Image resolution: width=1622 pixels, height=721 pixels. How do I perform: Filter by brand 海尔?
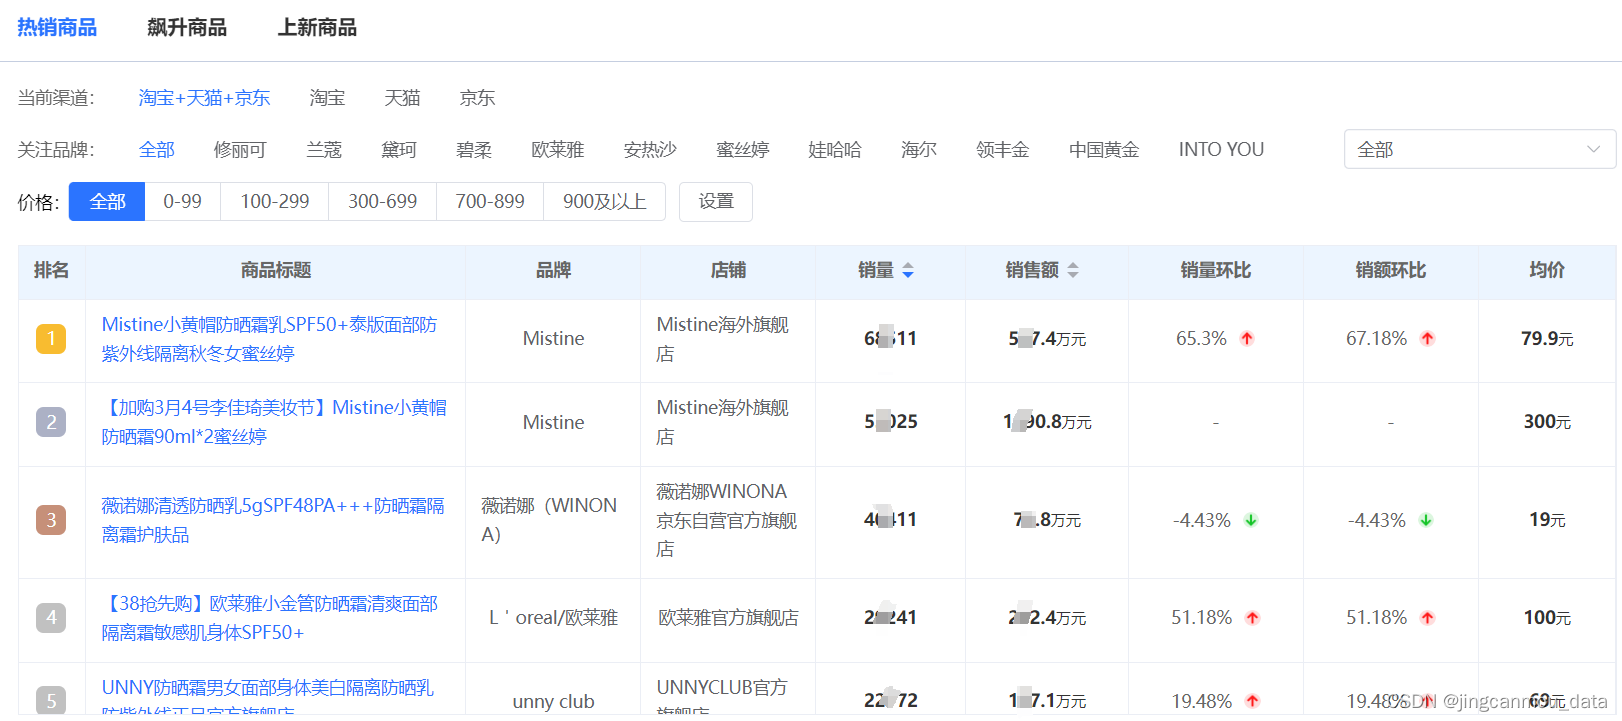point(919,150)
